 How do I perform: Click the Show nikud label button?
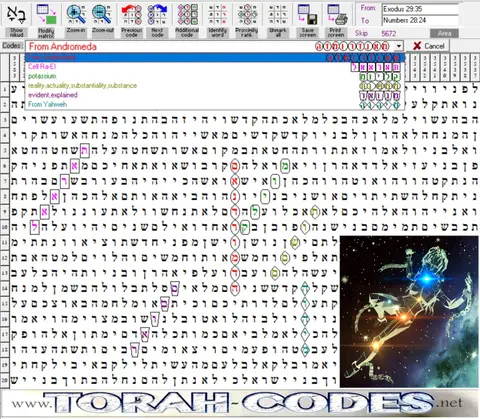[x=16, y=32]
